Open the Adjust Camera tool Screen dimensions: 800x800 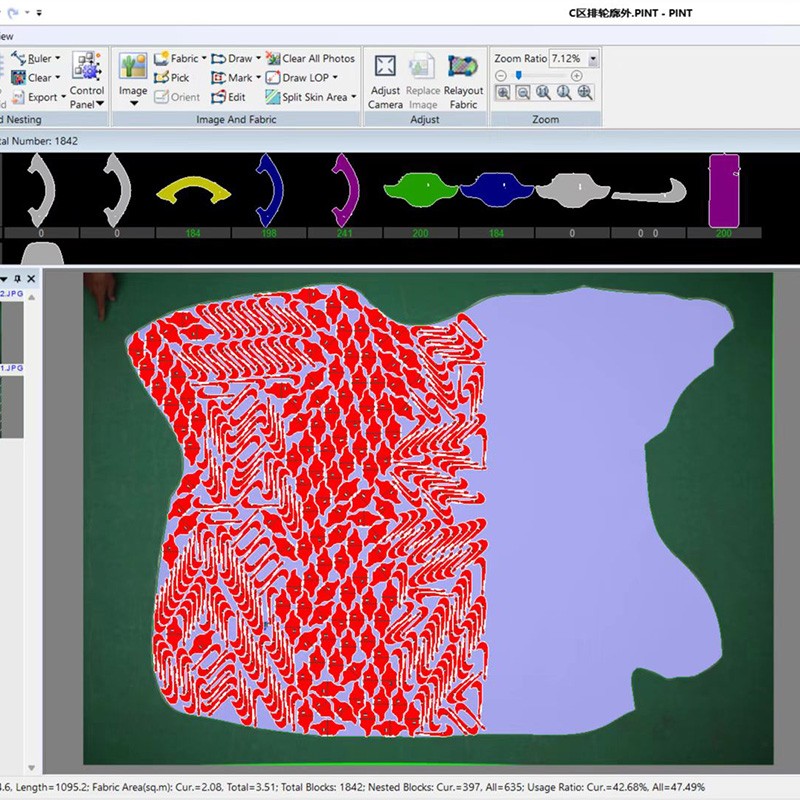(385, 82)
